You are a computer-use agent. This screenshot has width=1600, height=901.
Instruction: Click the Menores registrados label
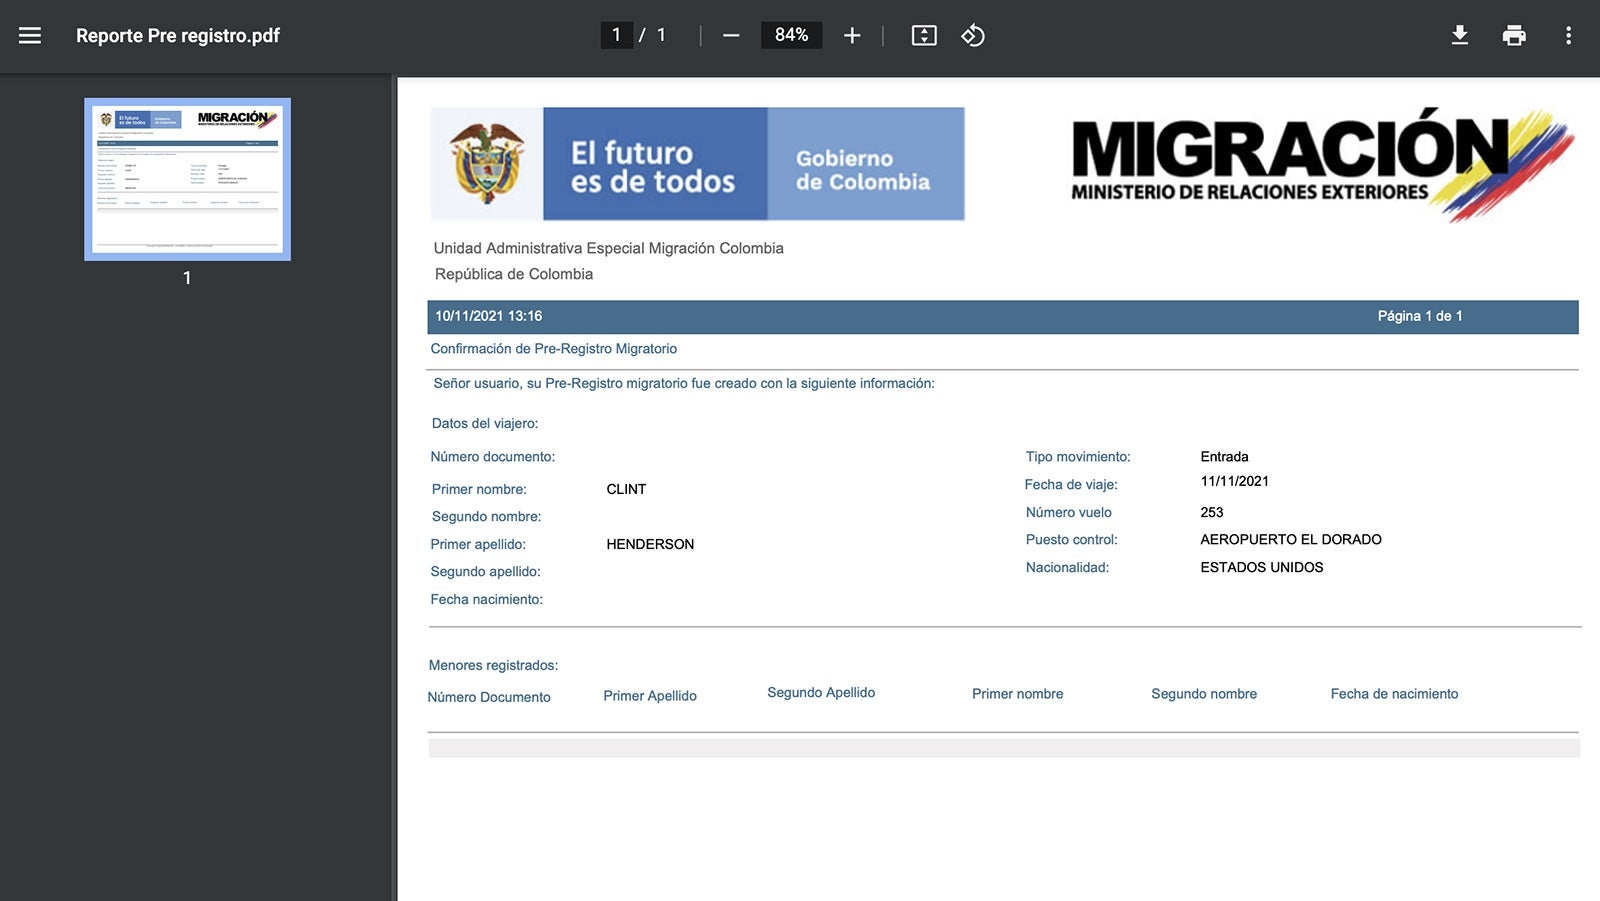494,665
